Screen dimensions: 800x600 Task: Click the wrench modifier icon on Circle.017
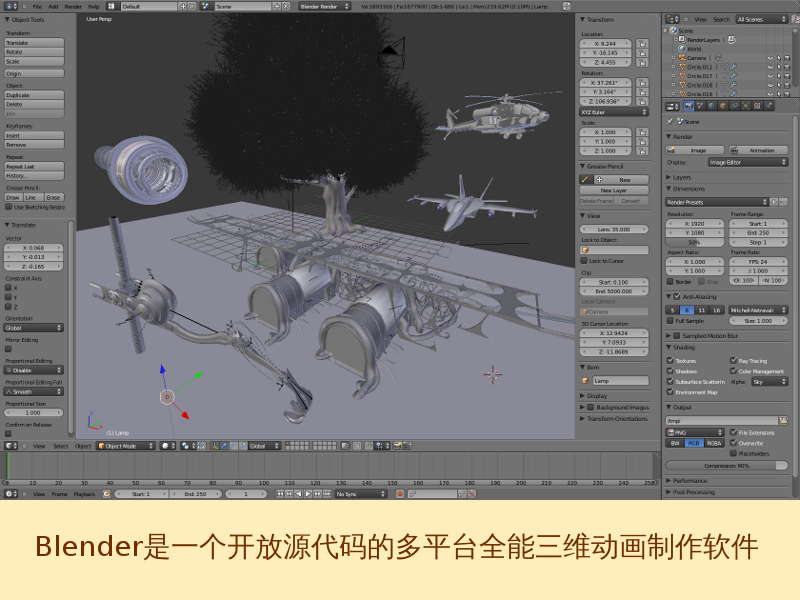tap(733, 76)
